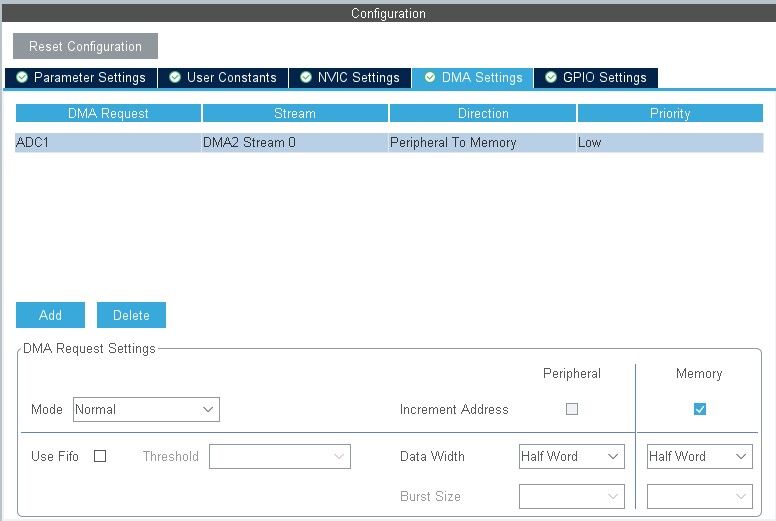
Task: Open the Memory Data Width dropdown
Action: tap(700, 456)
